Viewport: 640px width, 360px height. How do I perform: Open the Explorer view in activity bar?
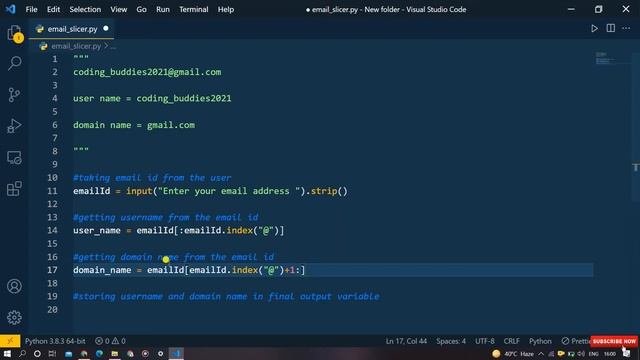coord(14,33)
